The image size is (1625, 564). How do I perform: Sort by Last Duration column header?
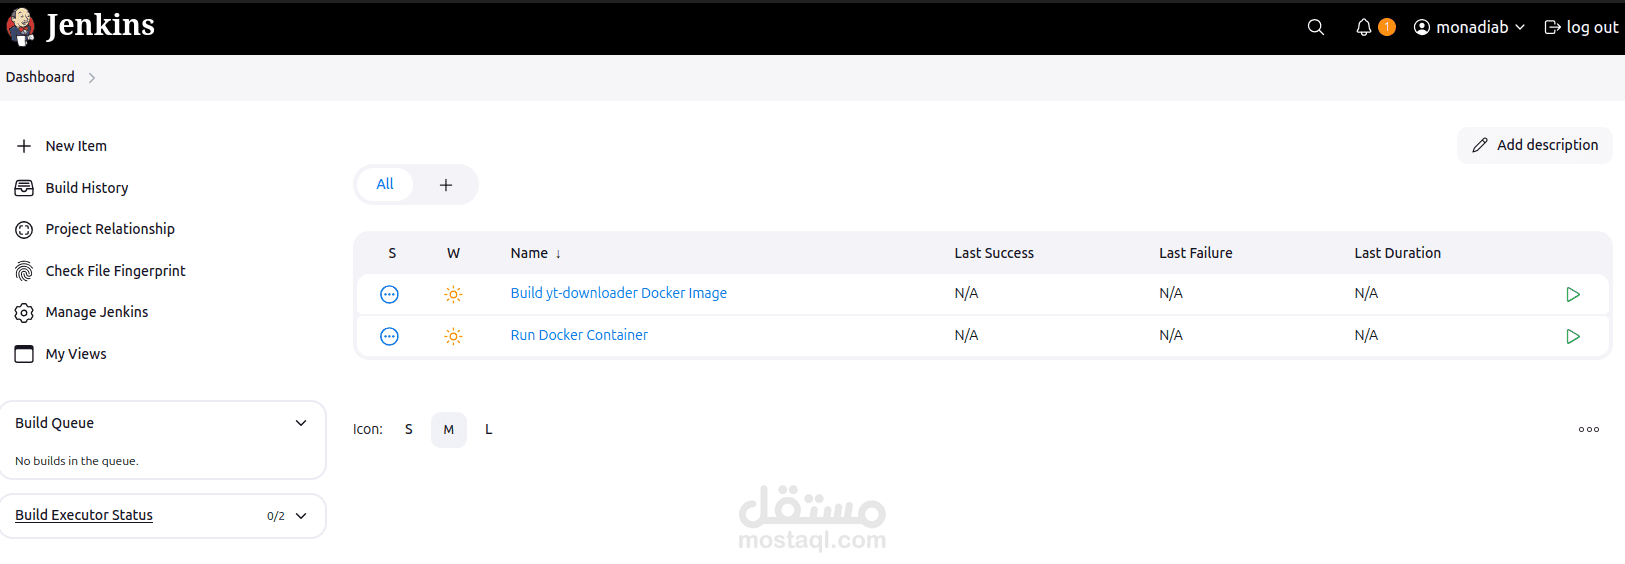[1398, 253]
